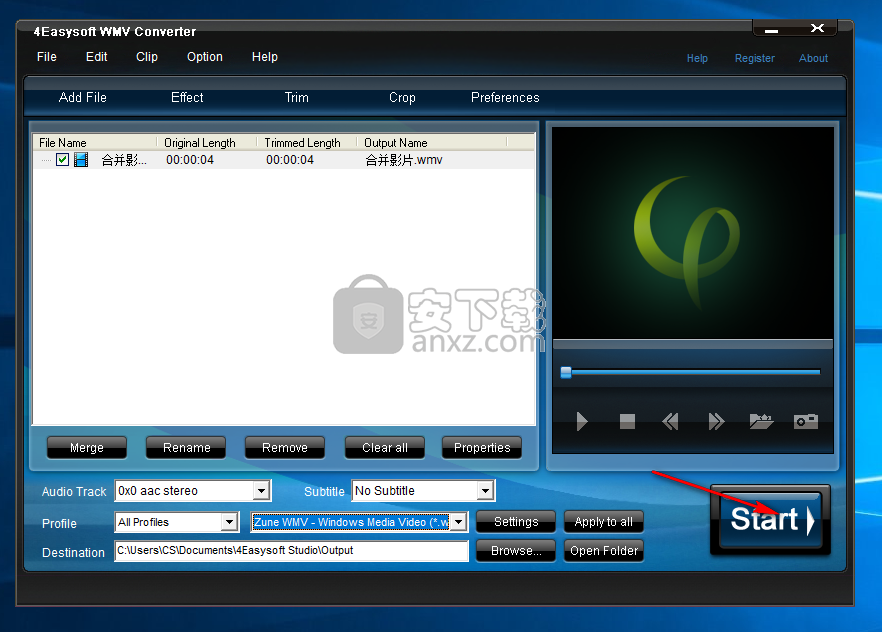Play the preview video
882x632 pixels.
(x=582, y=421)
